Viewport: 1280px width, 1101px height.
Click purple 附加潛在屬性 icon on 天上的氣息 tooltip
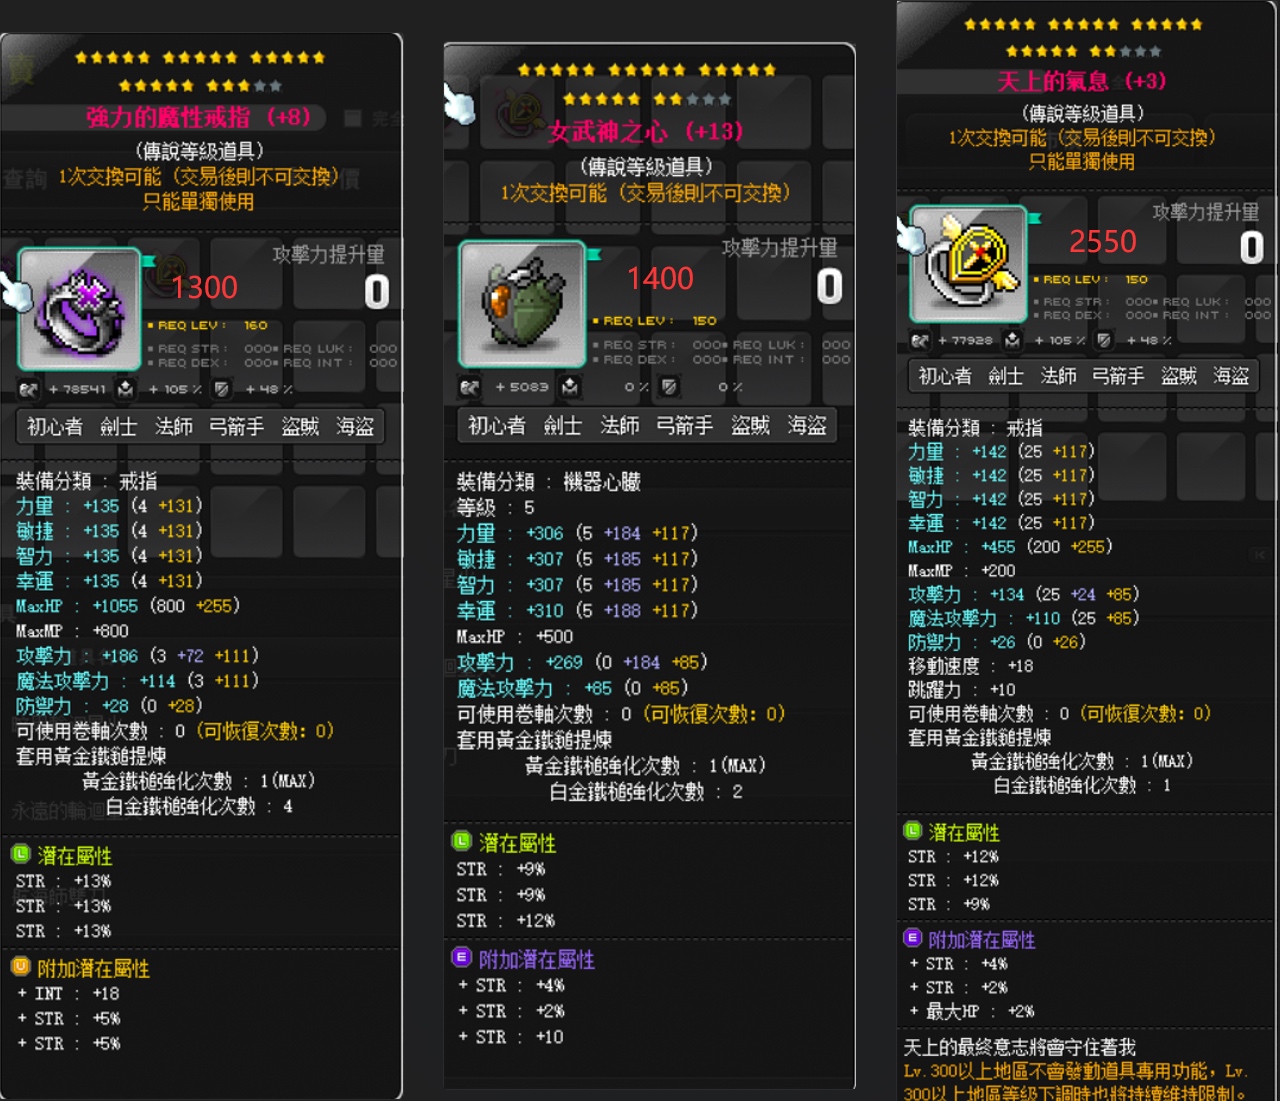point(912,938)
